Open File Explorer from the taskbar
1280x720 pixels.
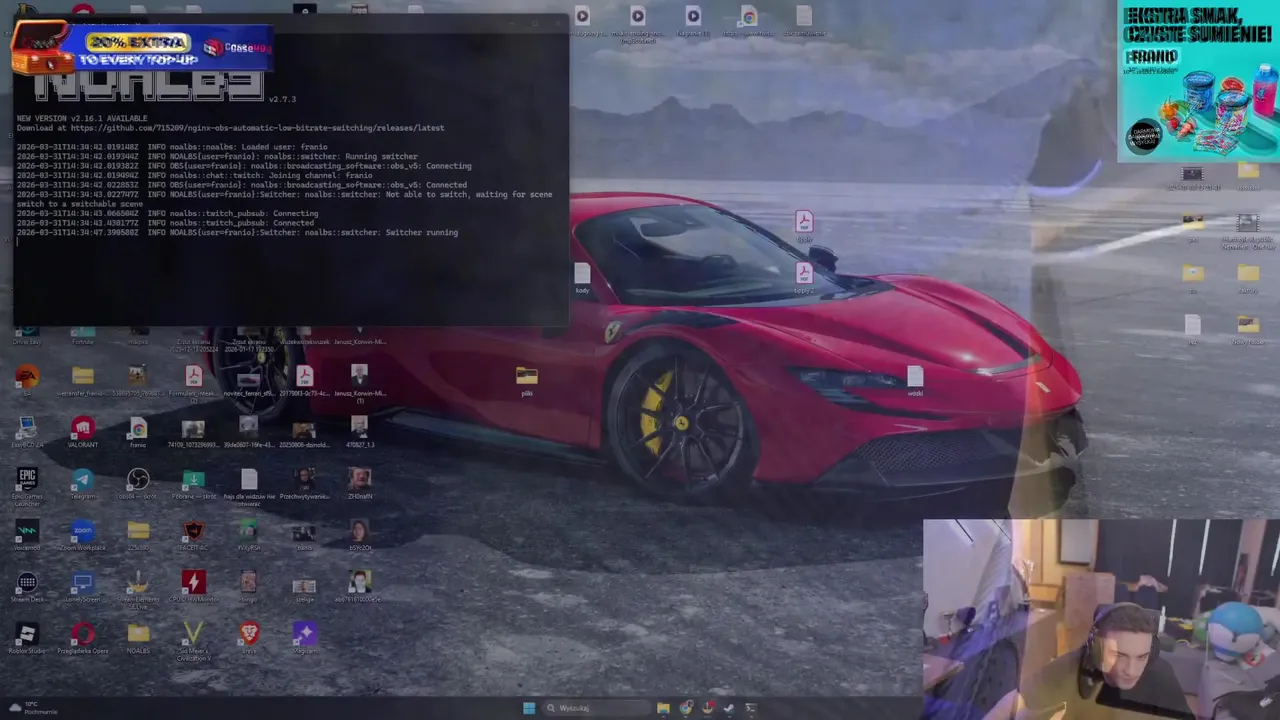(x=663, y=708)
